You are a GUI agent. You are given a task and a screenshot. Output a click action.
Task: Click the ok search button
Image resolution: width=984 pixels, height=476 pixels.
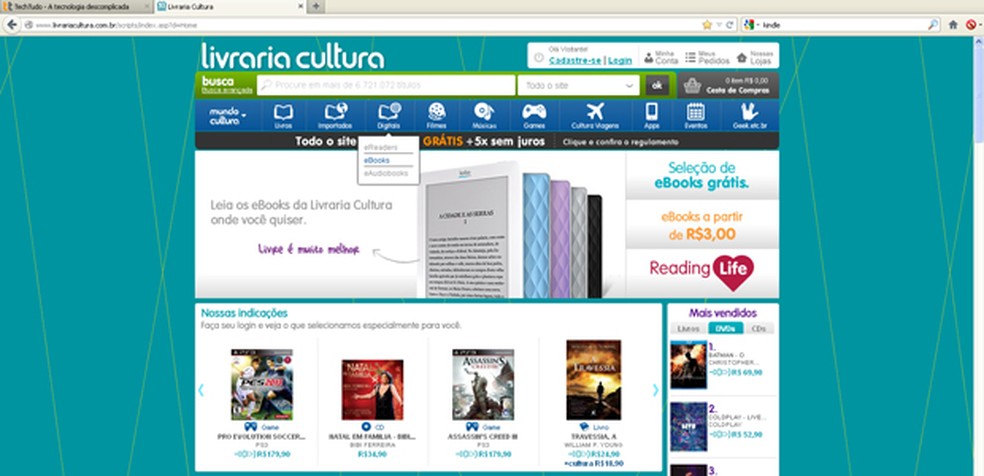(x=657, y=85)
